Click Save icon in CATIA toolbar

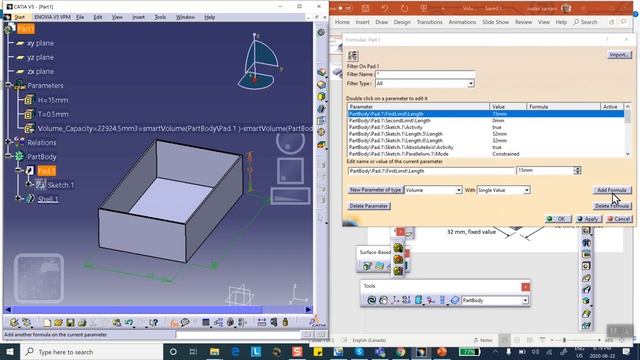pyautogui.click(x=70, y=323)
